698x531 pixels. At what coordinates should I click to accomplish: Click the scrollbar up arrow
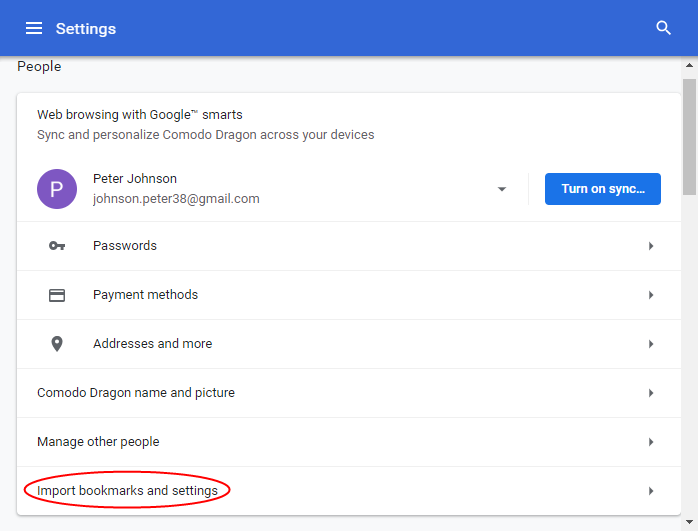690,65
